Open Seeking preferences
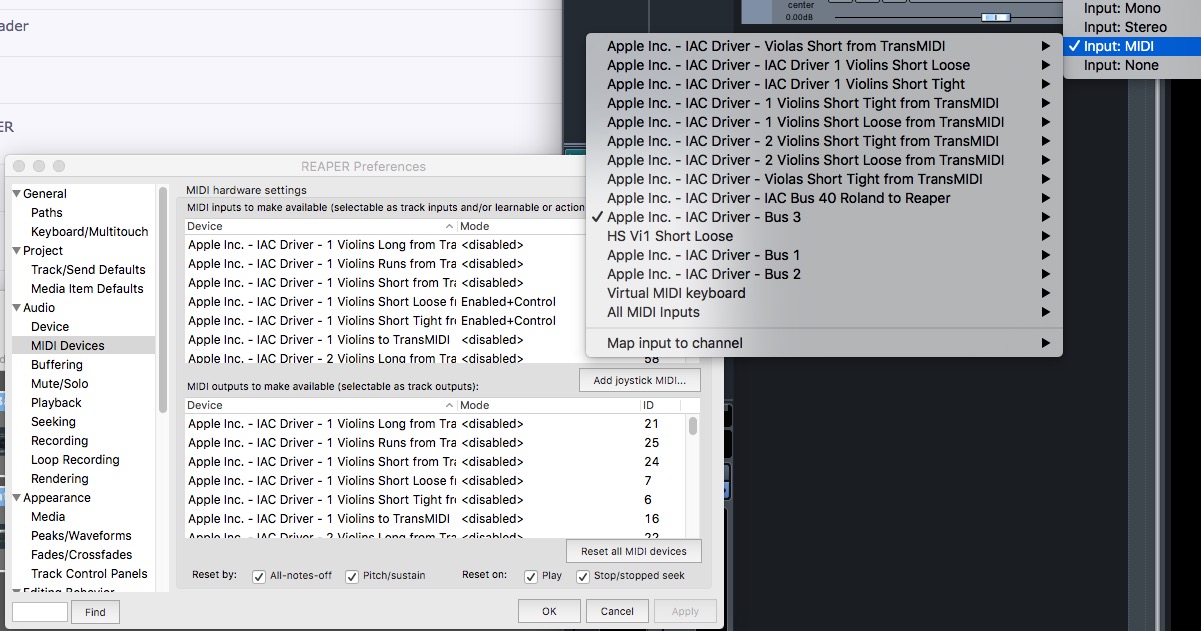 click(x=53, y=422)
